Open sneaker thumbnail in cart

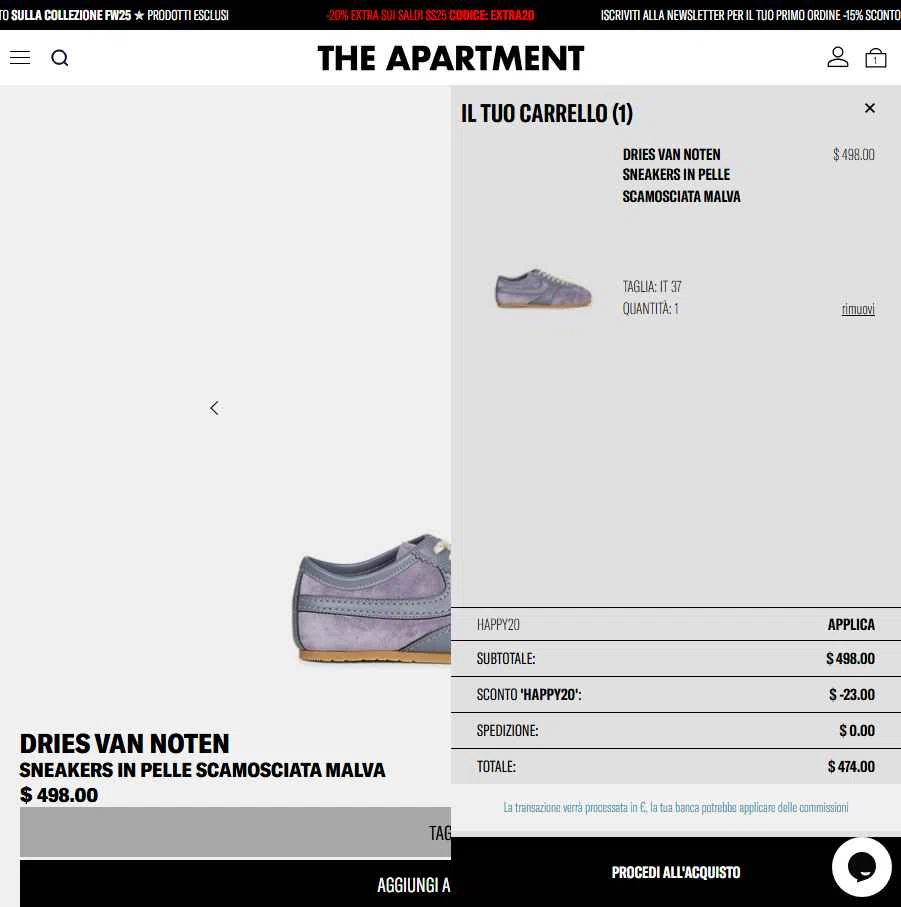pyautogui.click(x=543, y=288)
